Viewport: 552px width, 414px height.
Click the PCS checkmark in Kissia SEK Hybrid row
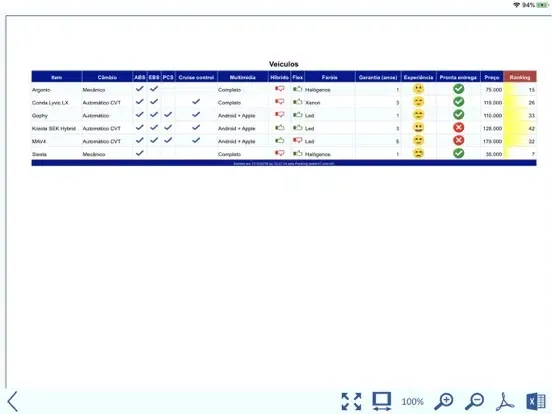168,127
